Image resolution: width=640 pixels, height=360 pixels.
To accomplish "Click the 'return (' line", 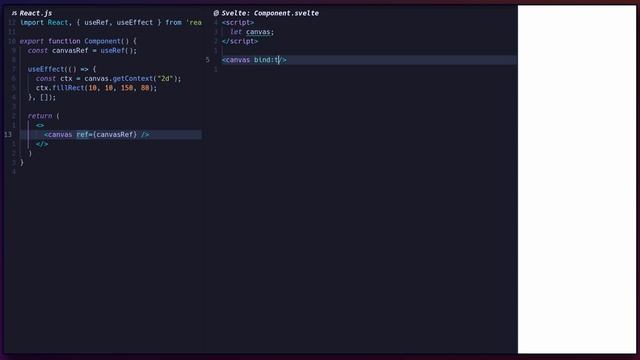I will point(43,116).
